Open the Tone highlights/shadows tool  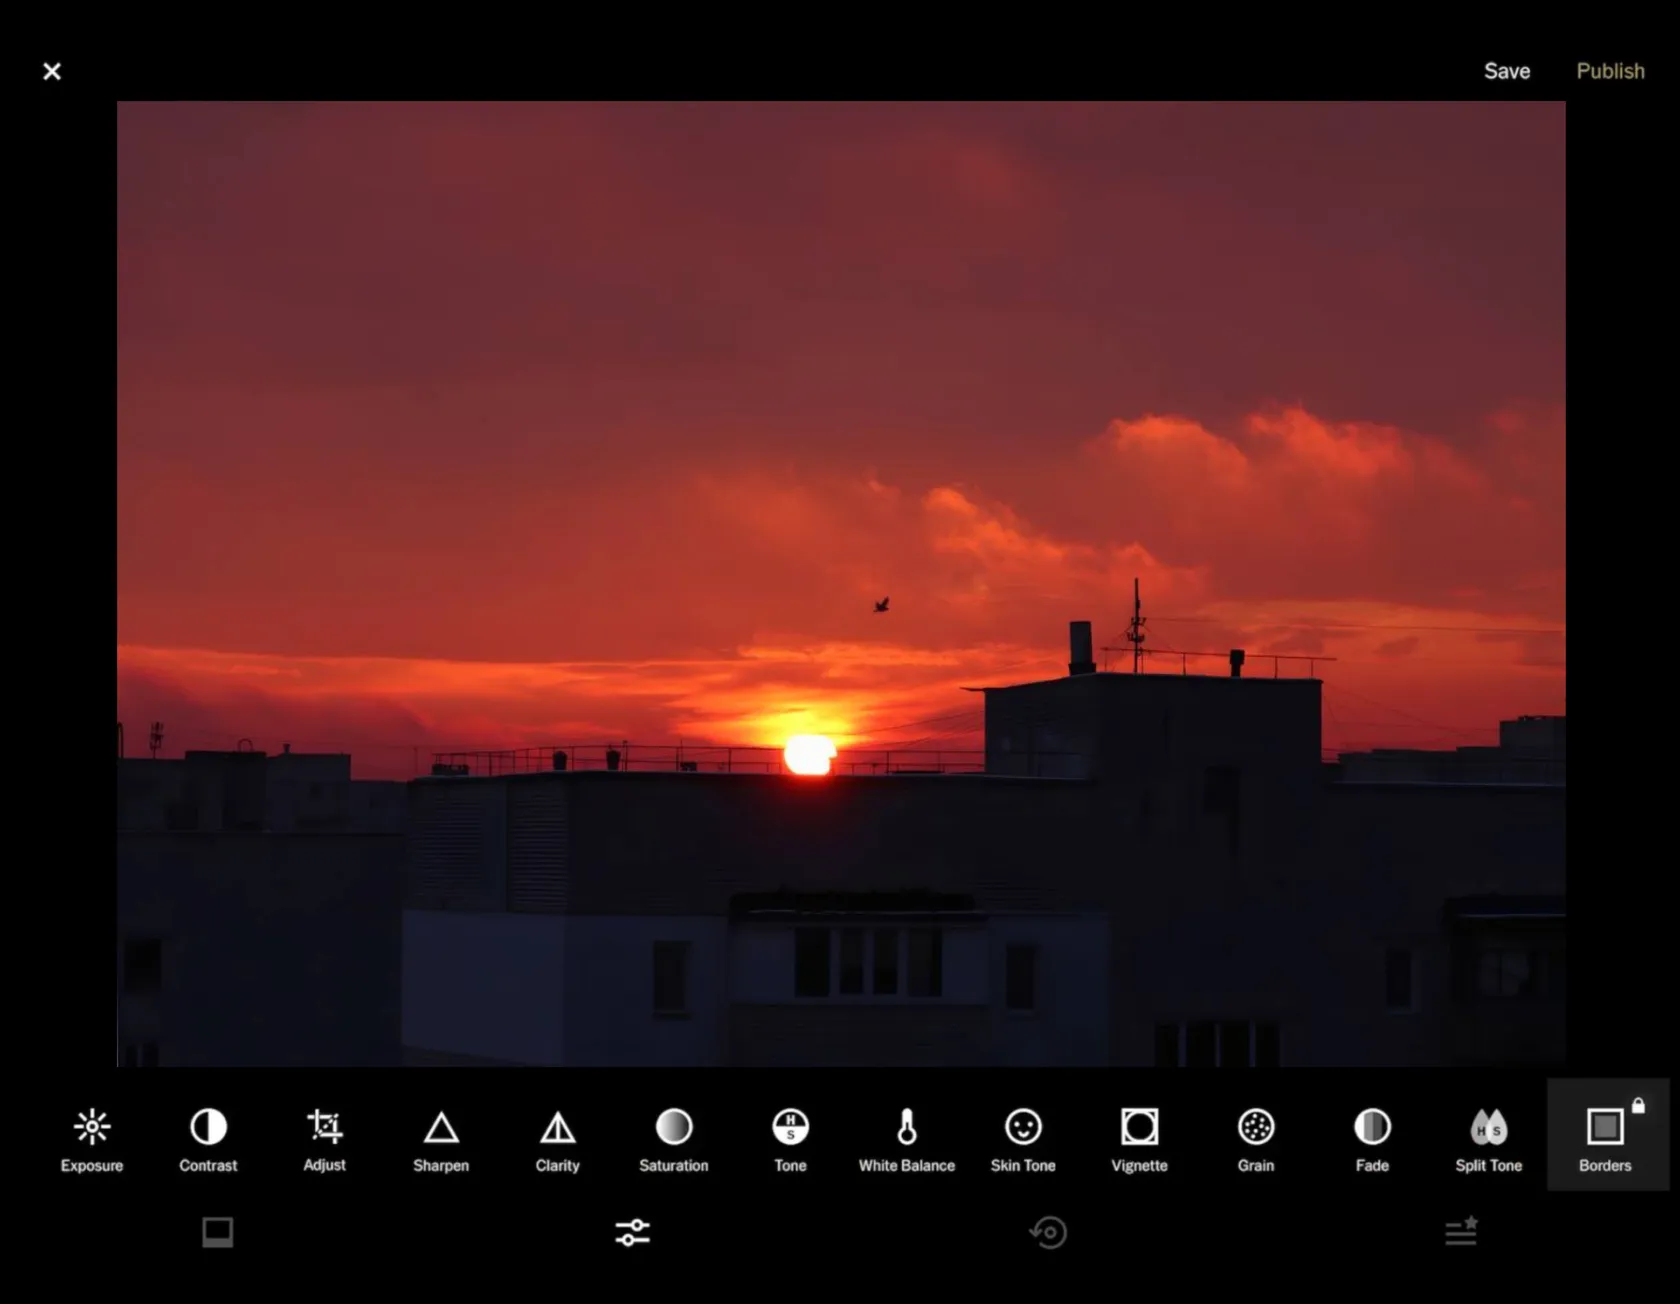(x=790, y=1138)
